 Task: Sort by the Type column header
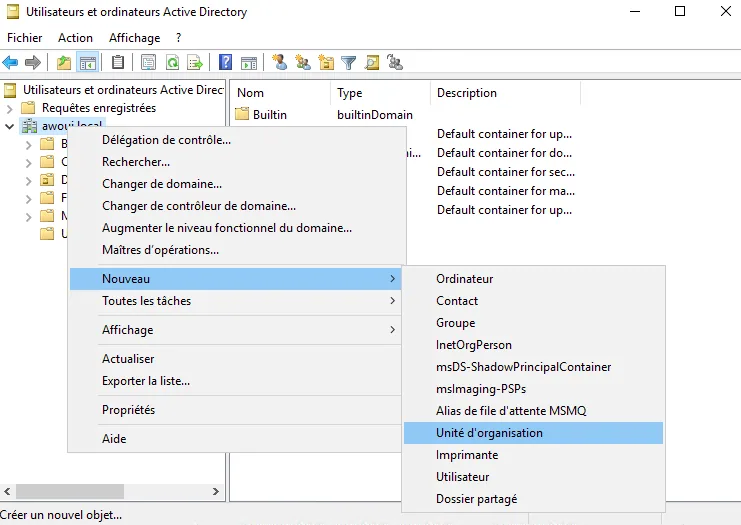[380, 93]
